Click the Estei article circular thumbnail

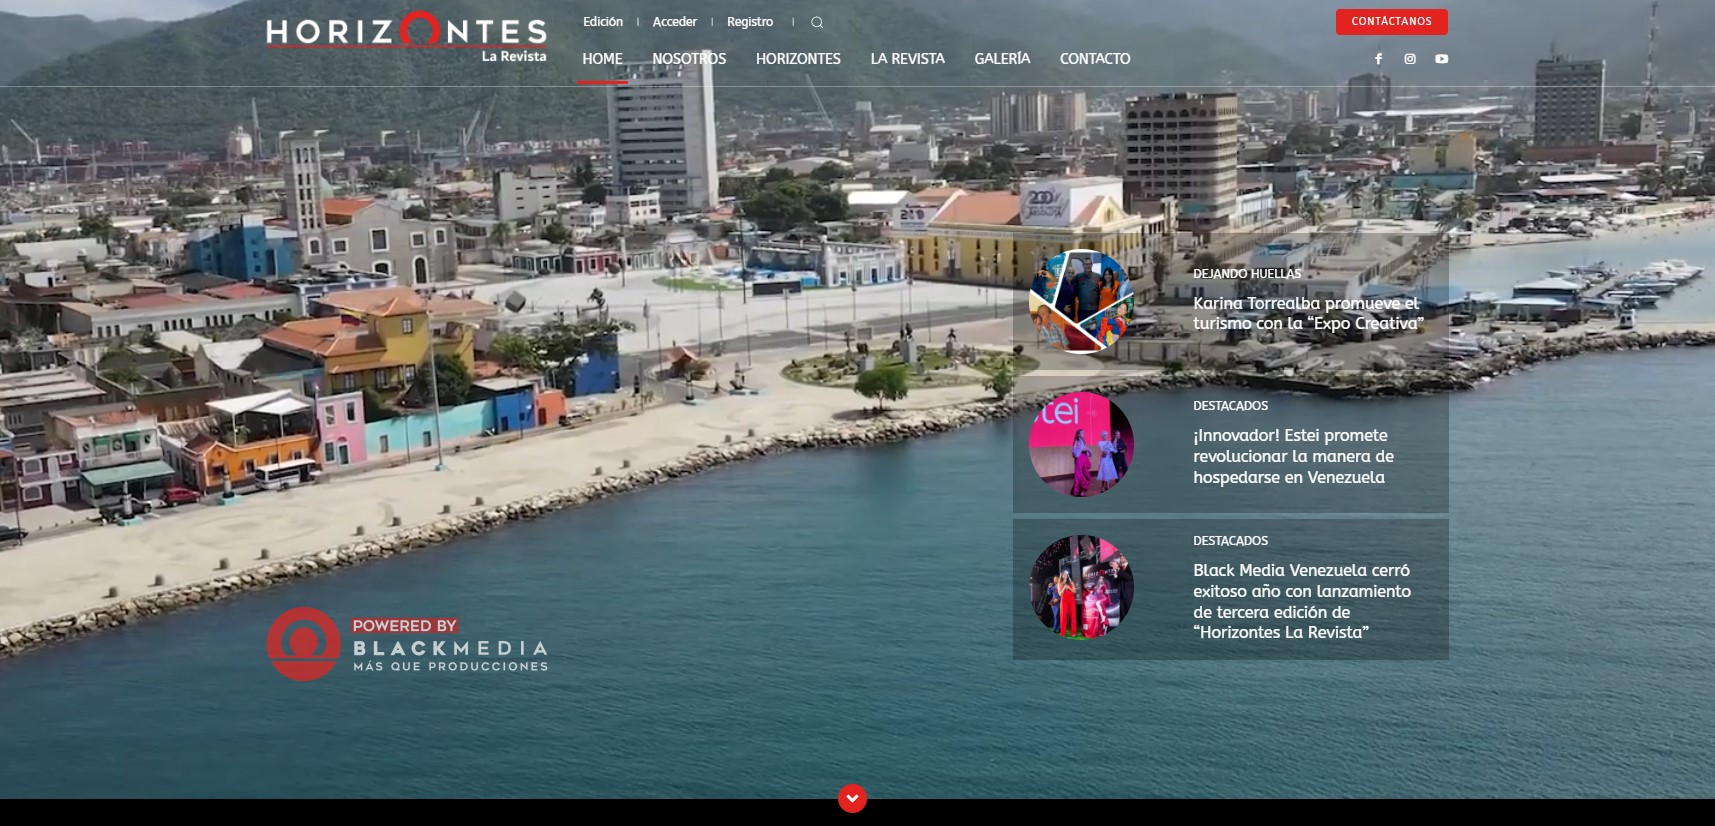[1081, 444]
